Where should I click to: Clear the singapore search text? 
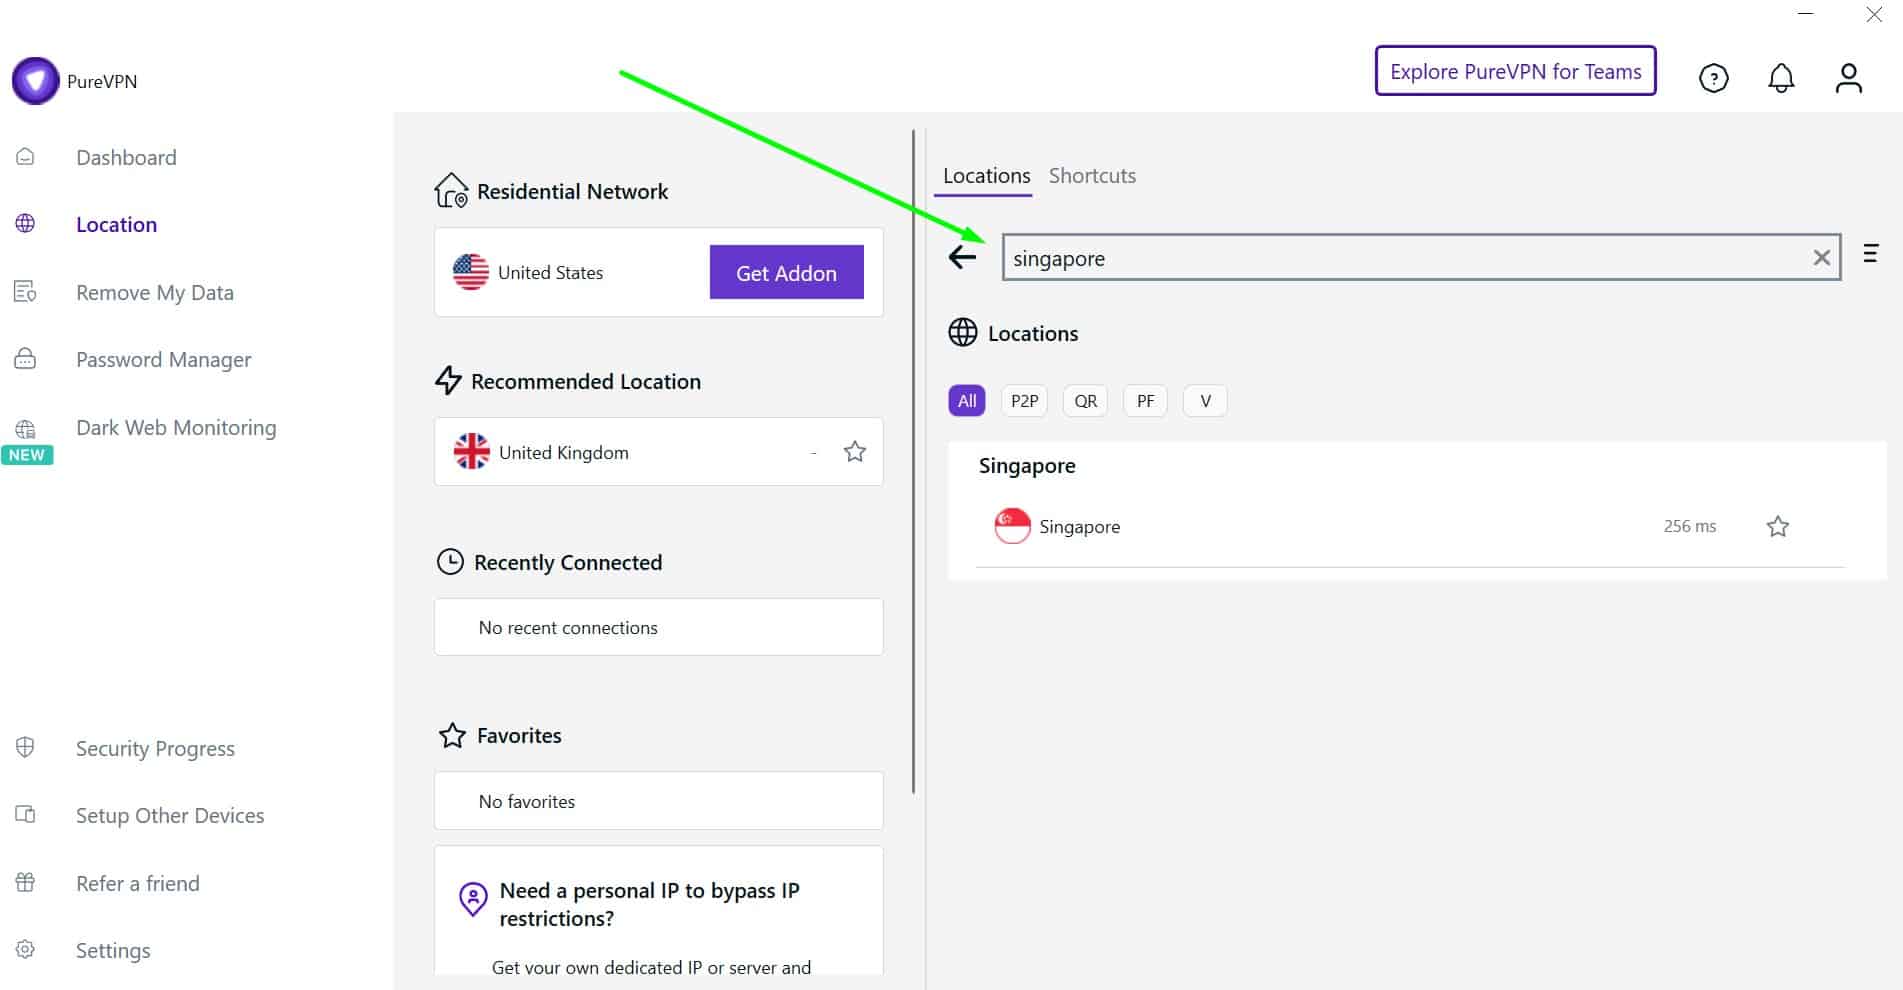pyautogui.click(x=1822, y=258)
